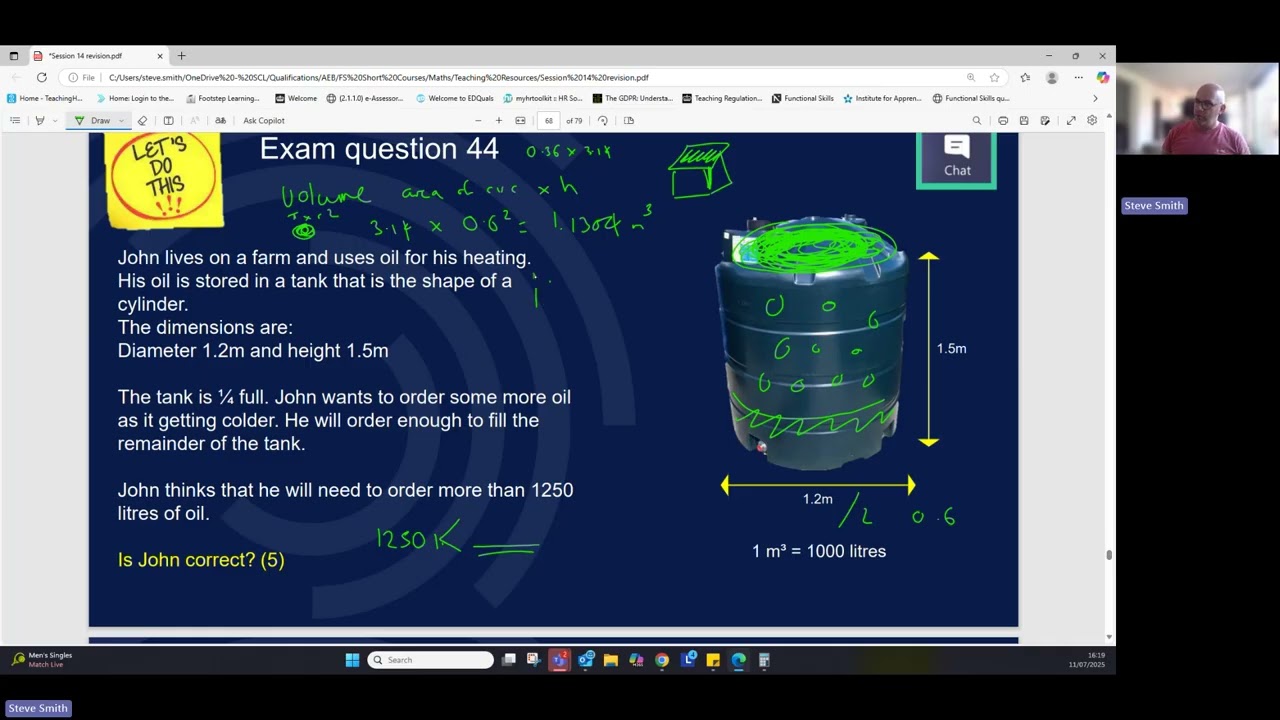Click the Translate icon in PDF toolbar
1280x720 pixels.
click(x=220, y=120)
